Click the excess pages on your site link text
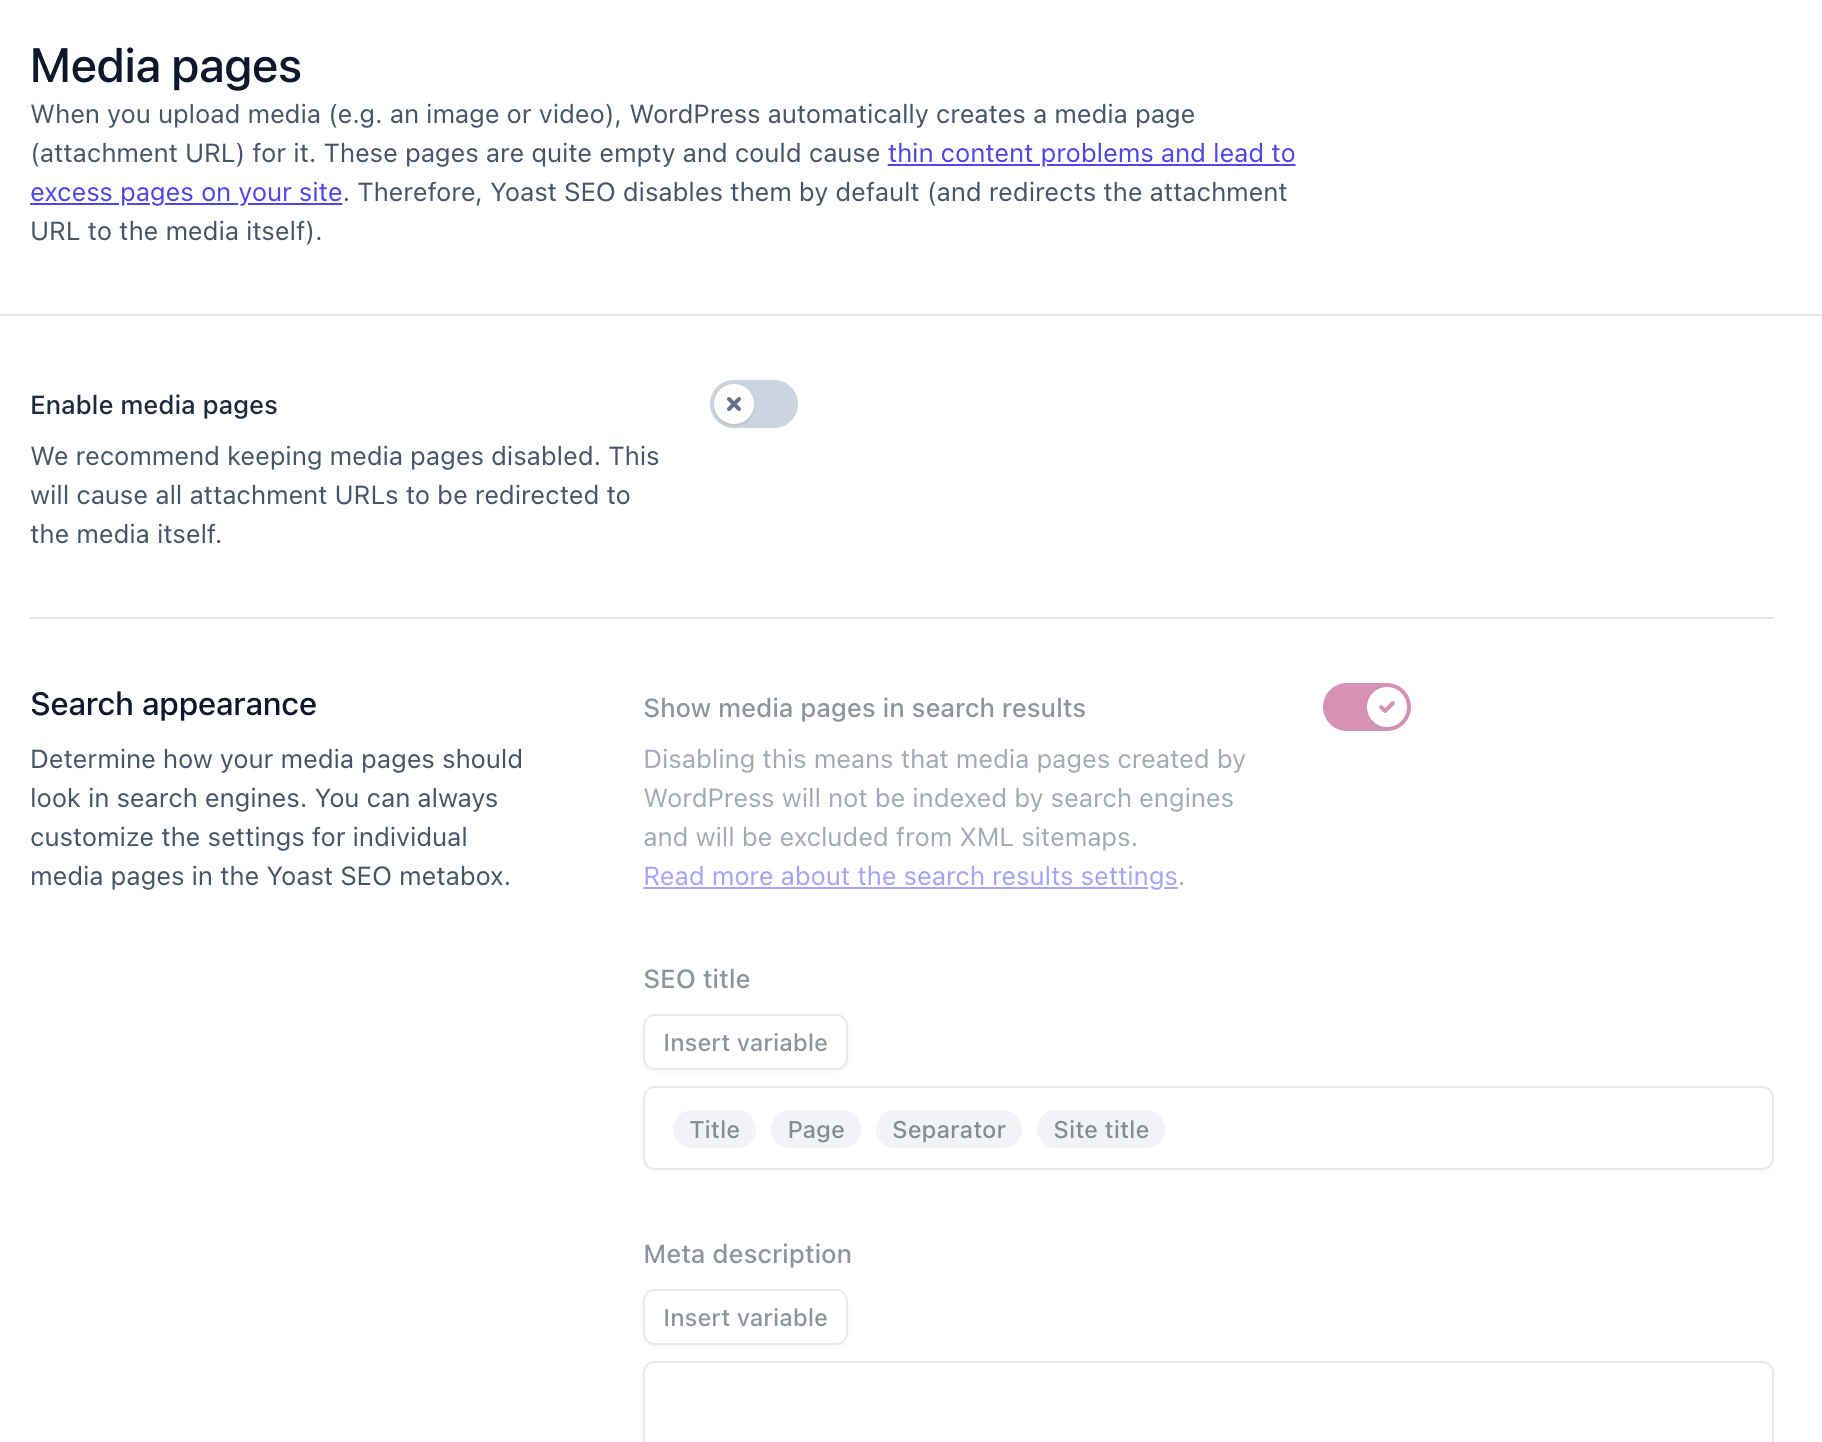 click(x=186, y=192)
